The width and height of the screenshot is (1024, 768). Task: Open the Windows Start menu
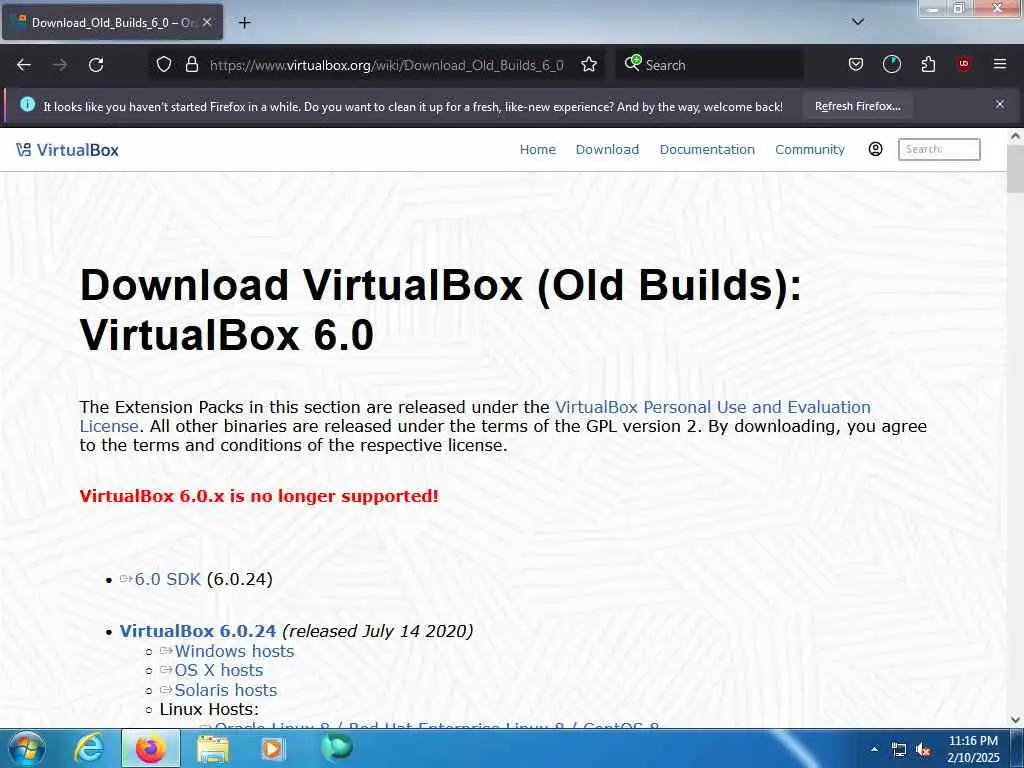(x=26, y=748)
